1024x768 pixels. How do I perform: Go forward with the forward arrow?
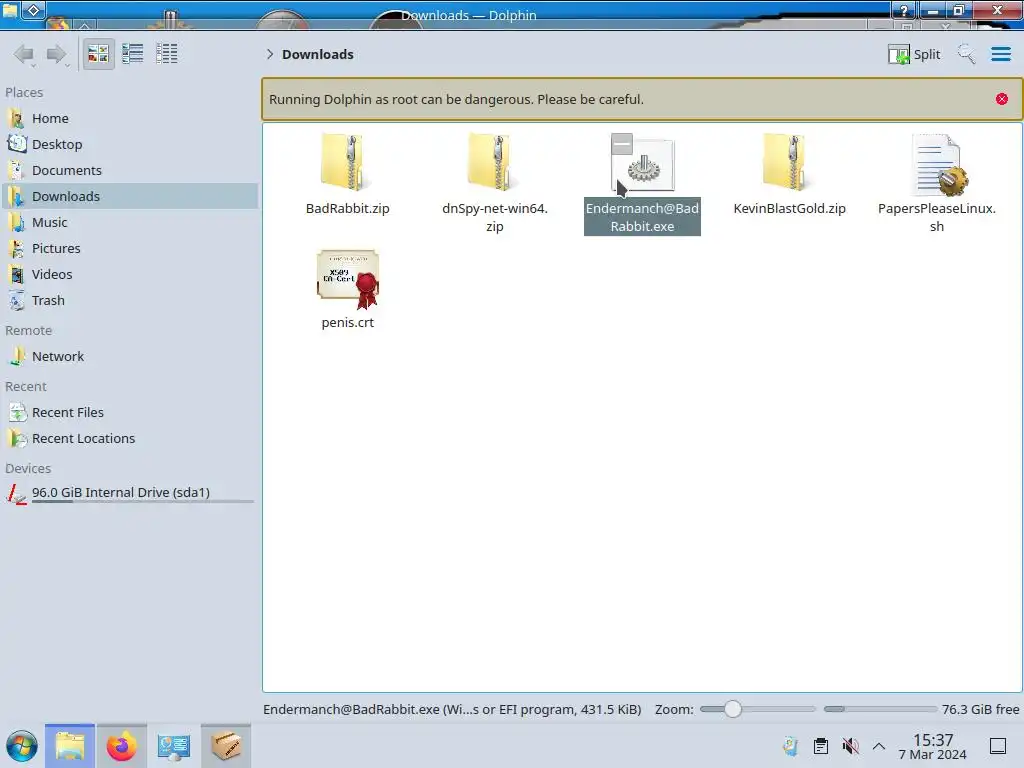(x=57, y=54)
